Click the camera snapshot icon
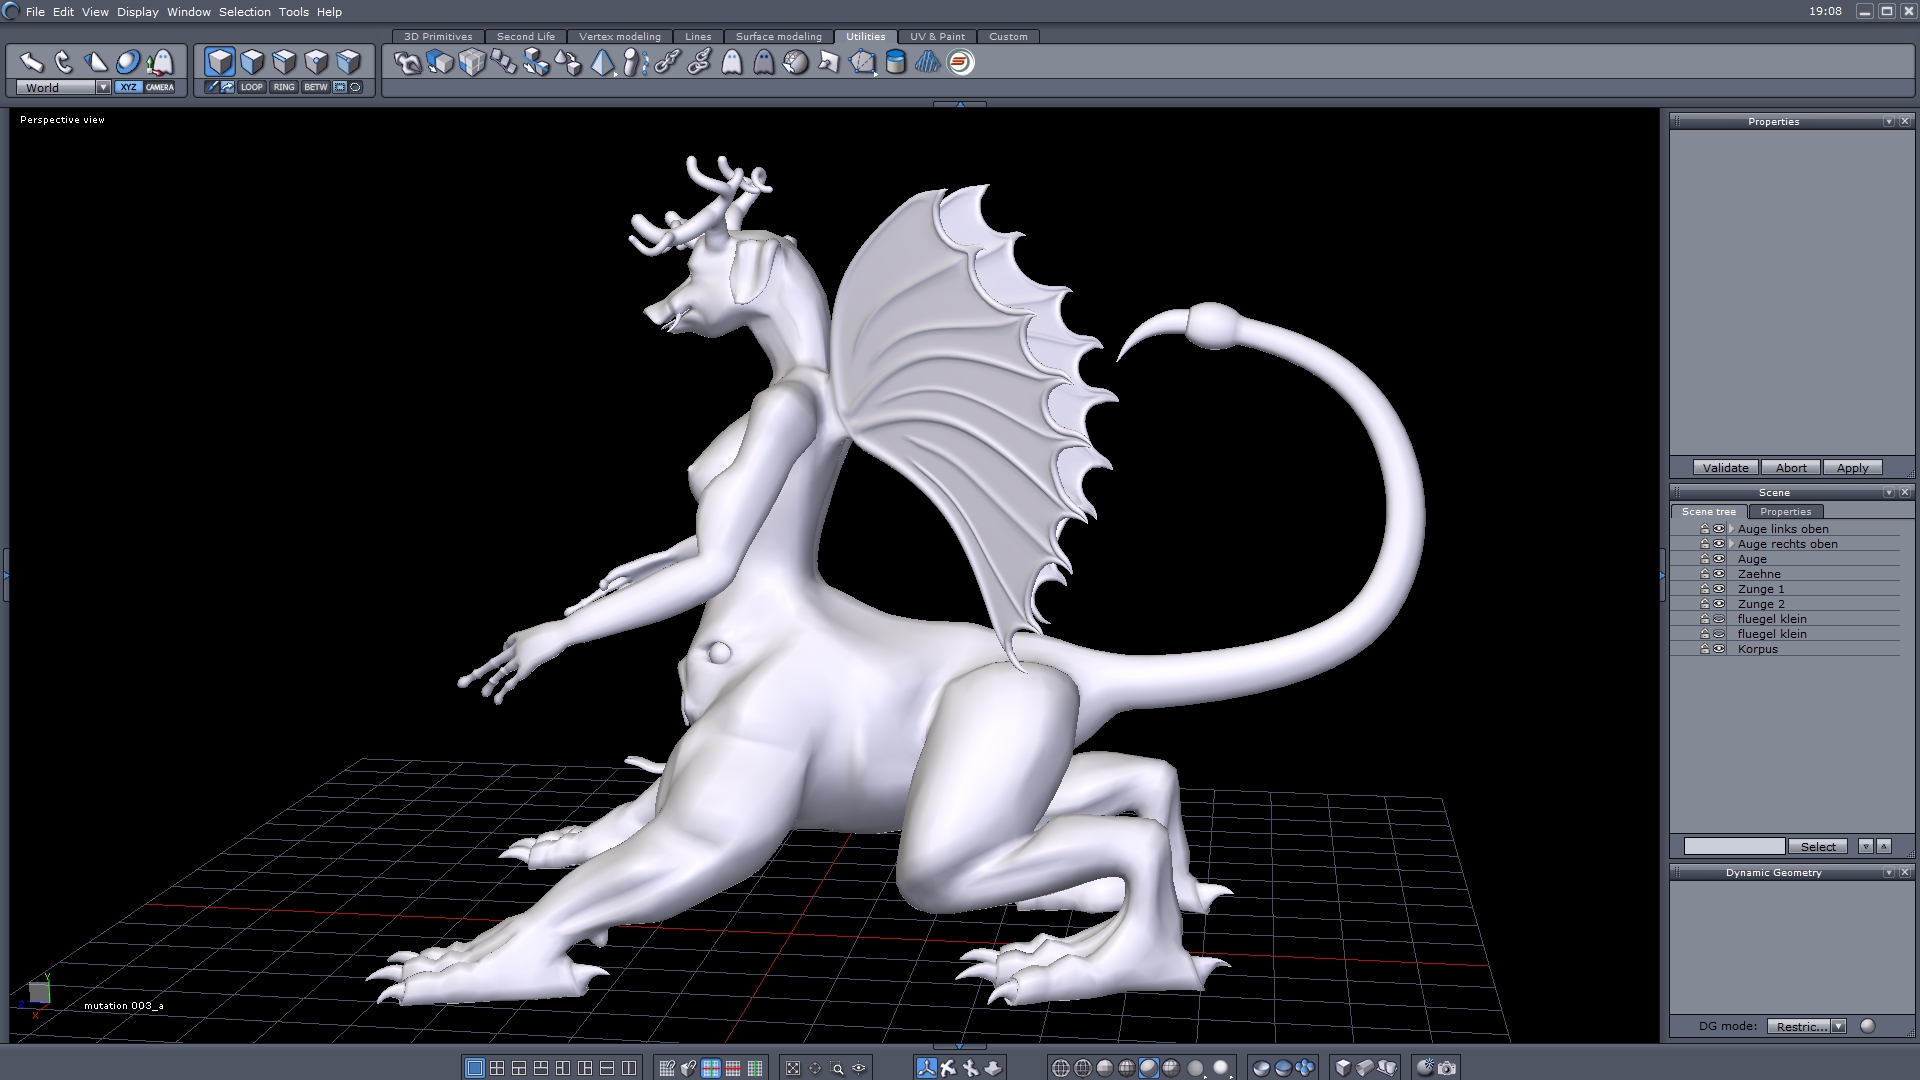Image resolution: width=1920 pixels, height=1080 pixels. (1447, 1068)
